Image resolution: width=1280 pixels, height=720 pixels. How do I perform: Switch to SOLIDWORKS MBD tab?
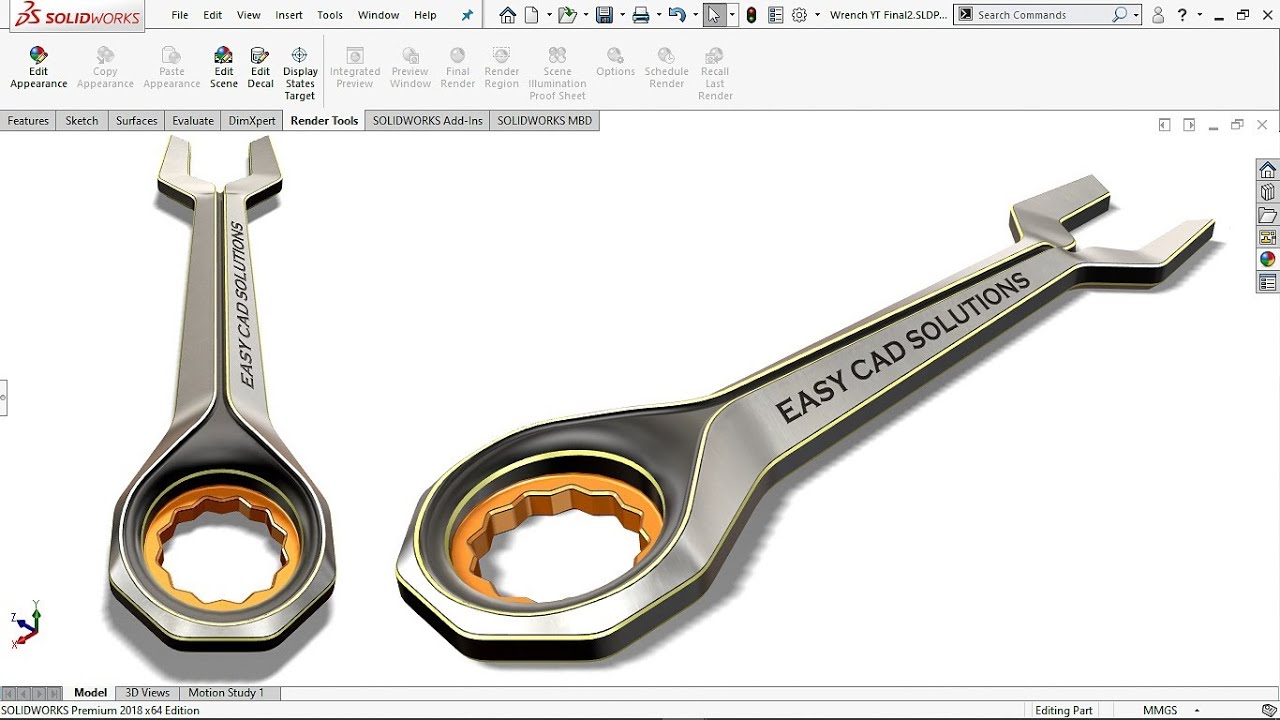coord(545,121)
